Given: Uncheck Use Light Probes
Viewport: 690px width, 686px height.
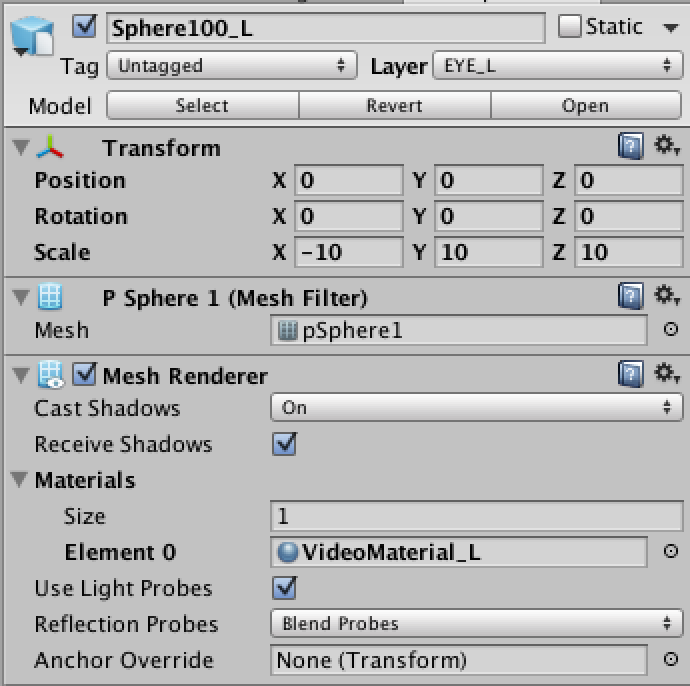Looking at the screenshot, I should [x=284, y=588].
